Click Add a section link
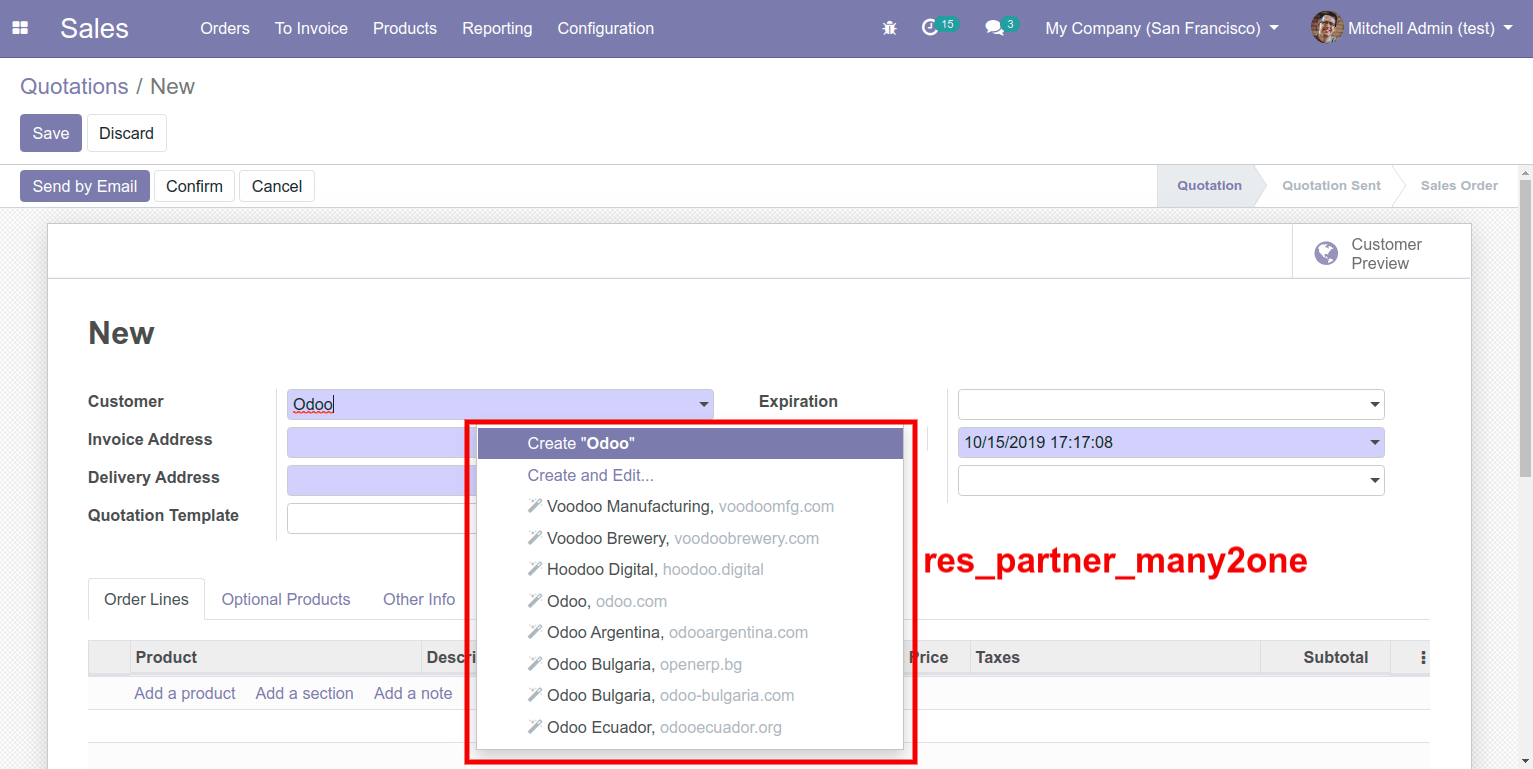Screen dimensions: 1533x769 coord(304,693)
